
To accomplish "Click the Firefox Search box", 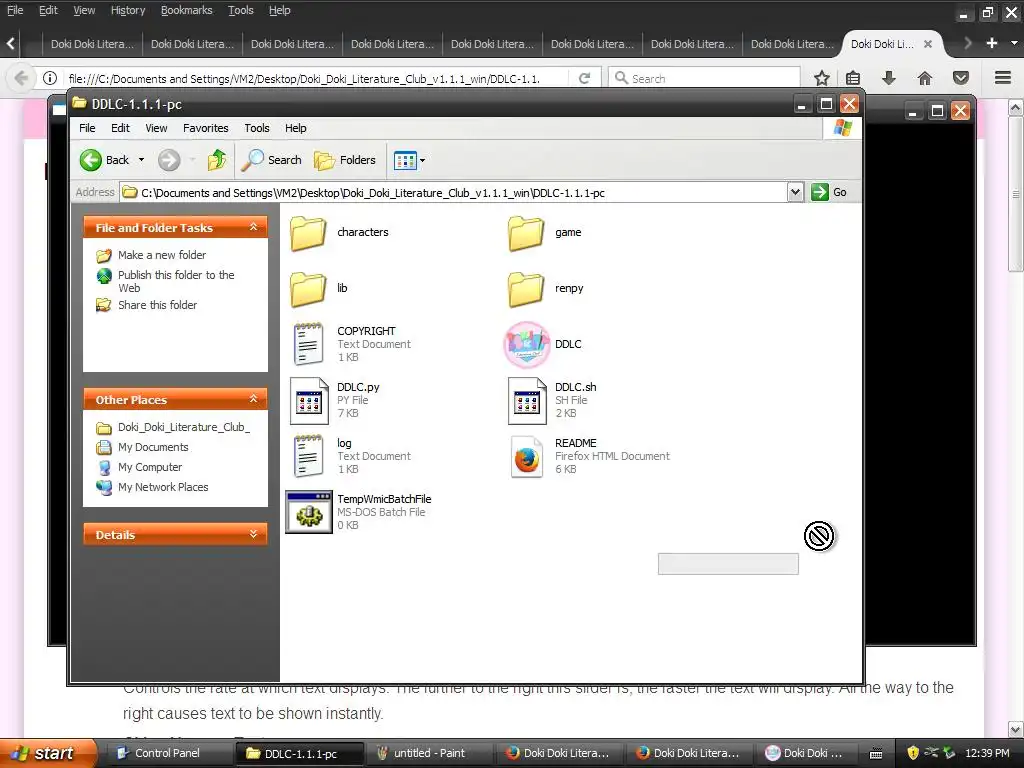I will pos(704,78).
